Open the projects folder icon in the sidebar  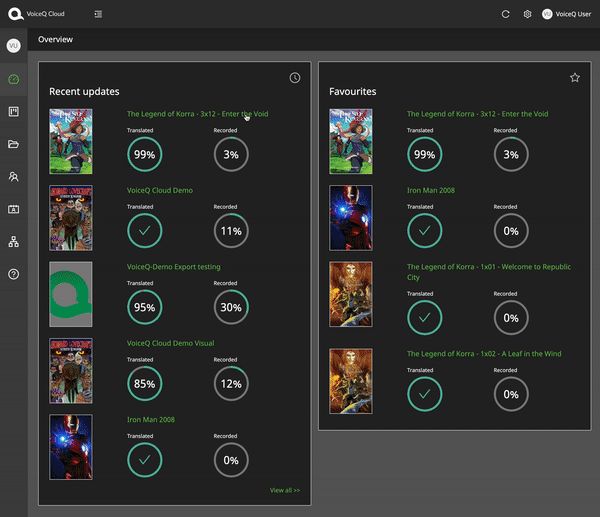[x=13, y=144]
